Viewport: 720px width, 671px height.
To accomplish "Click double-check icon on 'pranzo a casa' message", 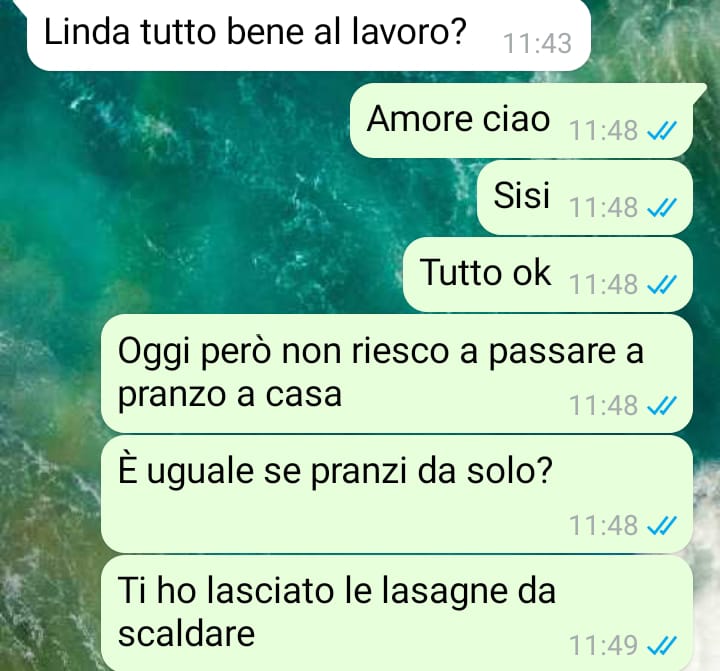I will [662, 406].
